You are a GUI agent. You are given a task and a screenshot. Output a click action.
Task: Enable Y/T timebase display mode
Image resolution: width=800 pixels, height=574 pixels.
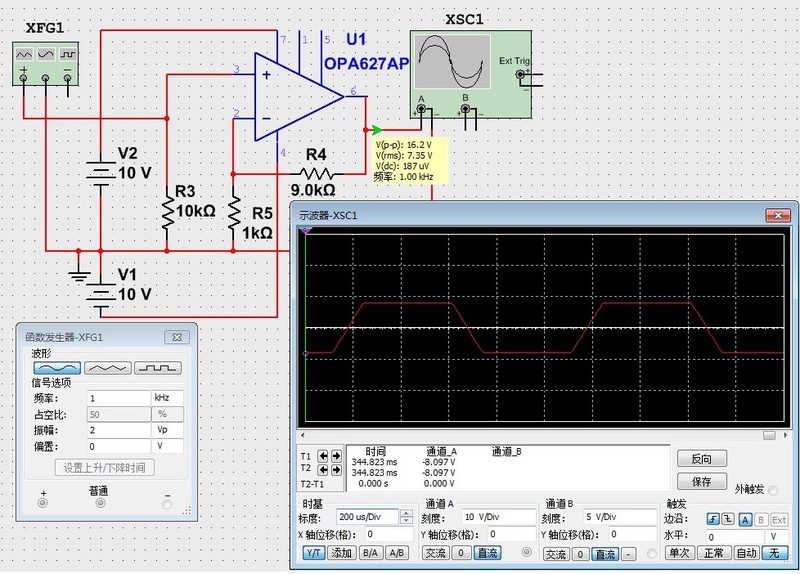(x=312, y=553)
